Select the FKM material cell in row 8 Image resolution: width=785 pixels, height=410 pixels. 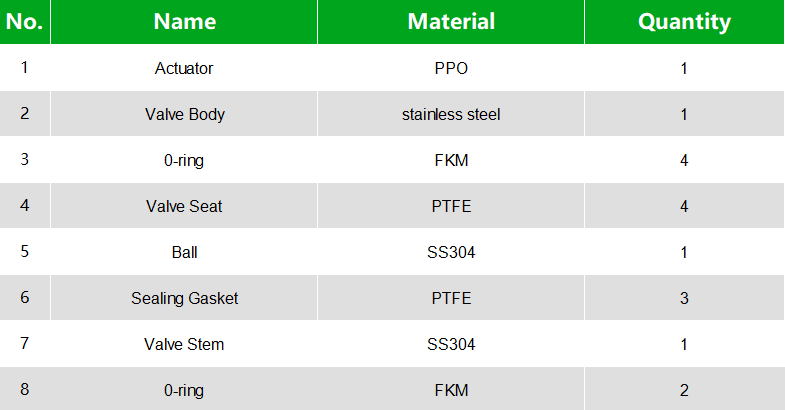pyautogui.click(x=451, y=390)
